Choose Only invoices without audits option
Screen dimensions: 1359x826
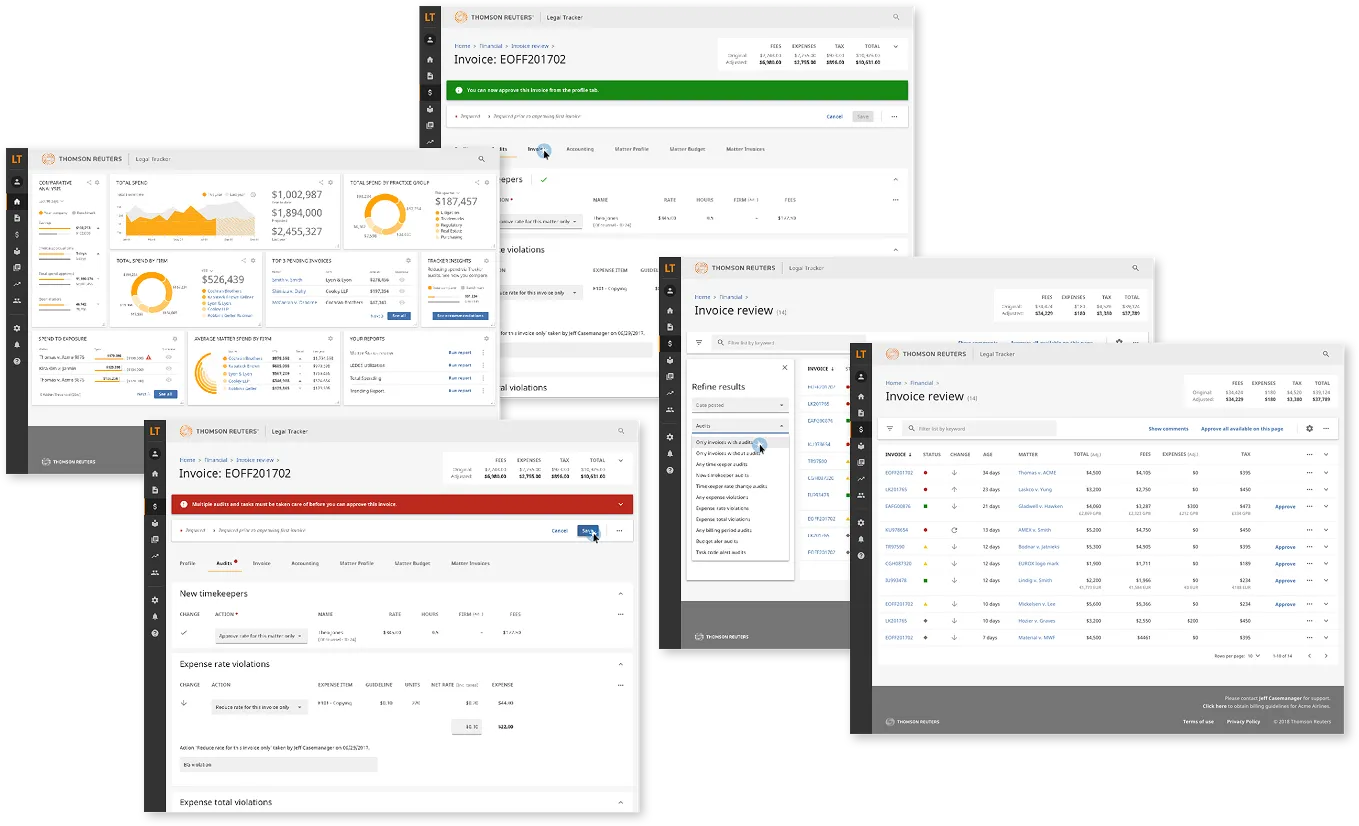point(728,453)
